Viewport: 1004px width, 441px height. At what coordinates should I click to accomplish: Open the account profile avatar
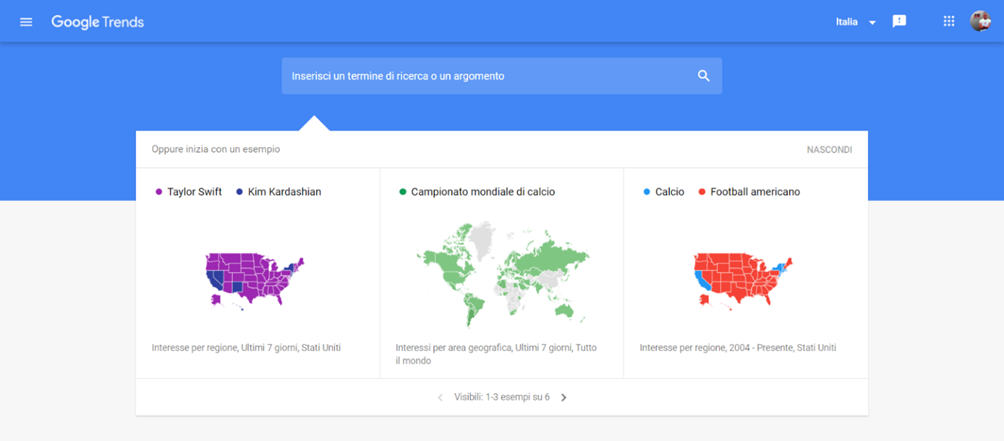(x=980, y=21)
